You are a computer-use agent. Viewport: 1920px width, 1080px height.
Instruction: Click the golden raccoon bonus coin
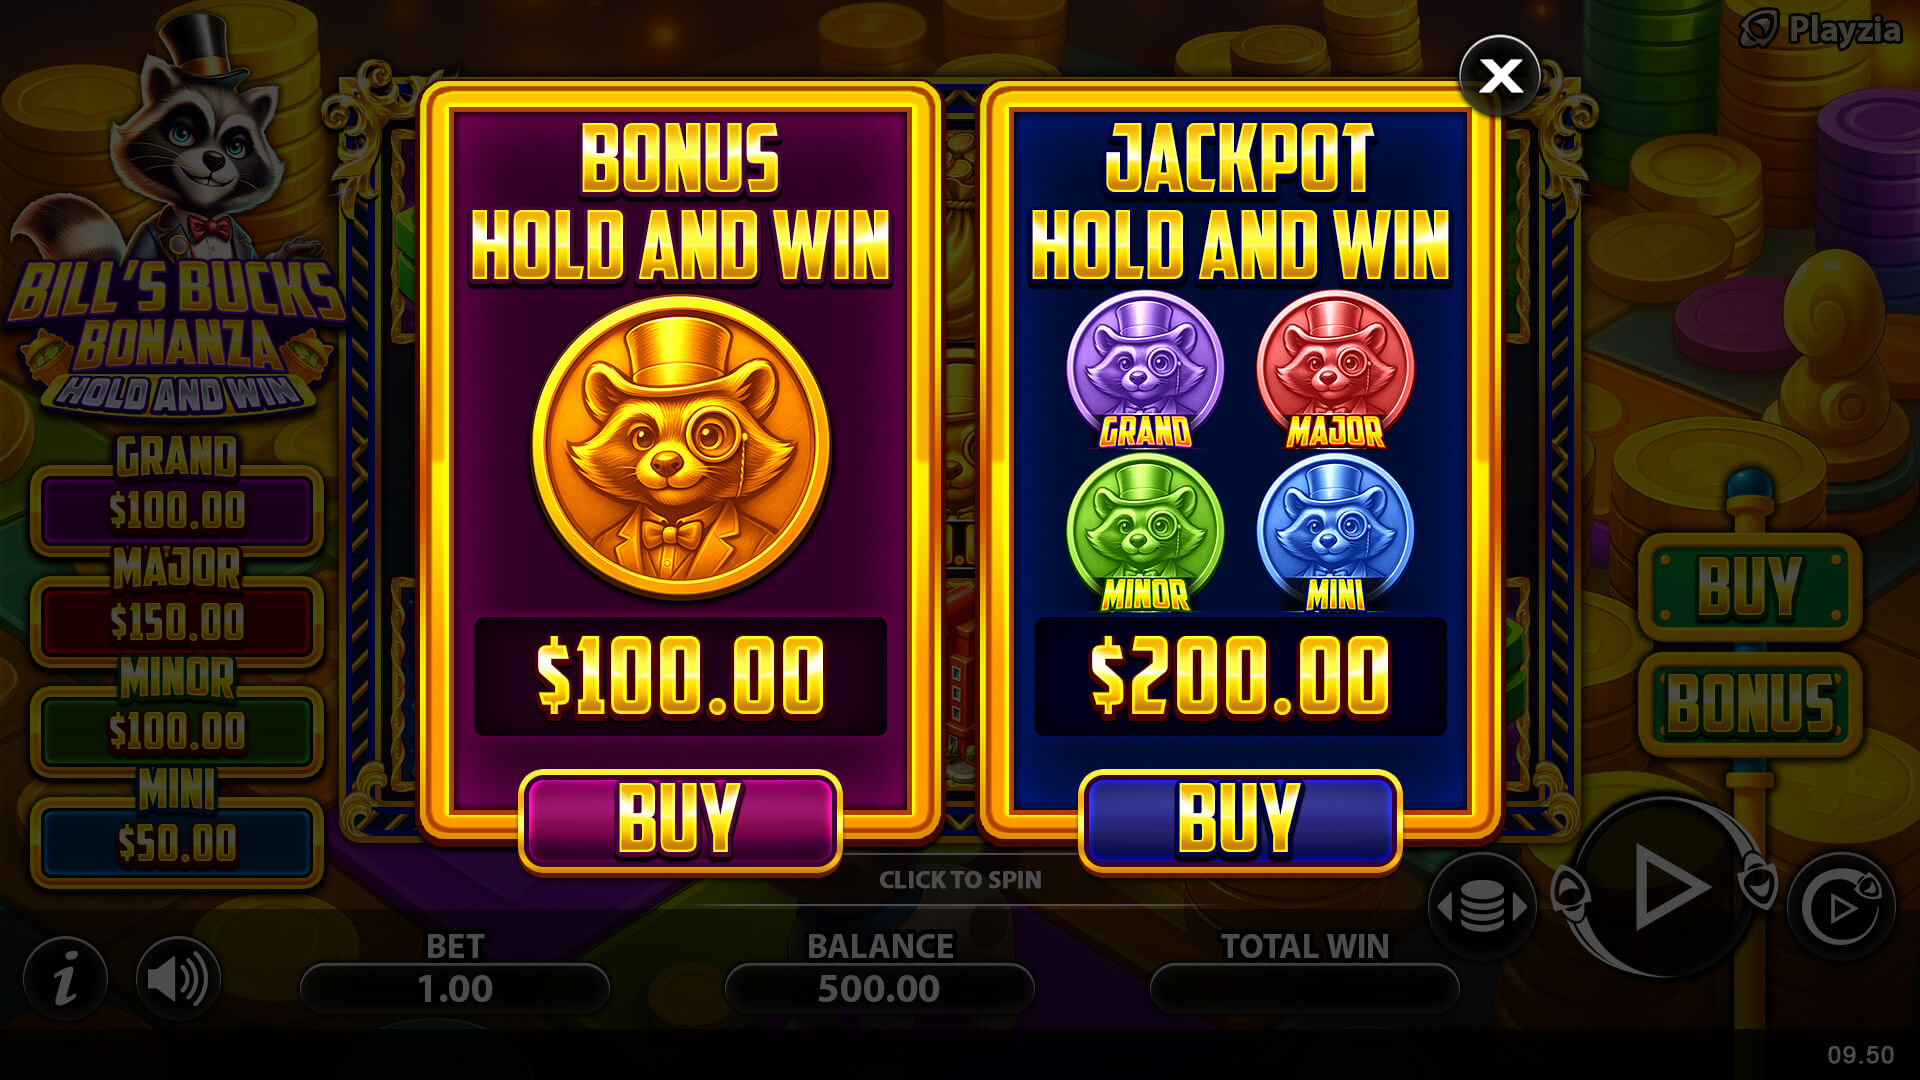tap(681, 448)
